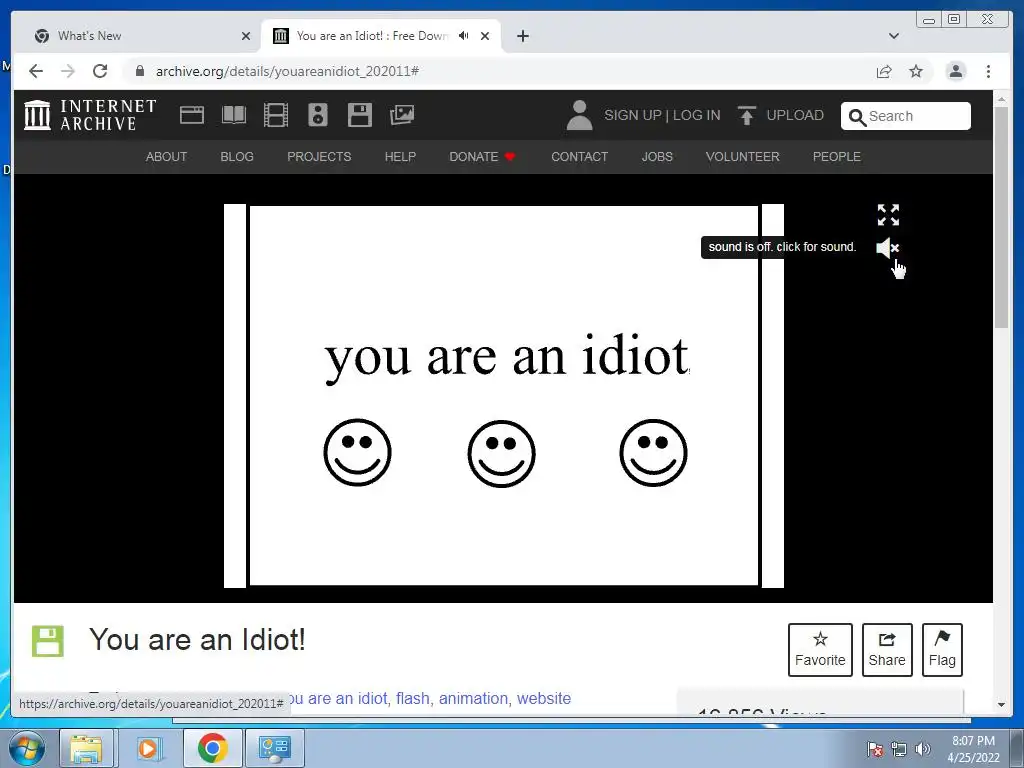Open the Software (floppy disk) section icon
The height and width of the screenshot is (768, 1024).
(360, 115)
